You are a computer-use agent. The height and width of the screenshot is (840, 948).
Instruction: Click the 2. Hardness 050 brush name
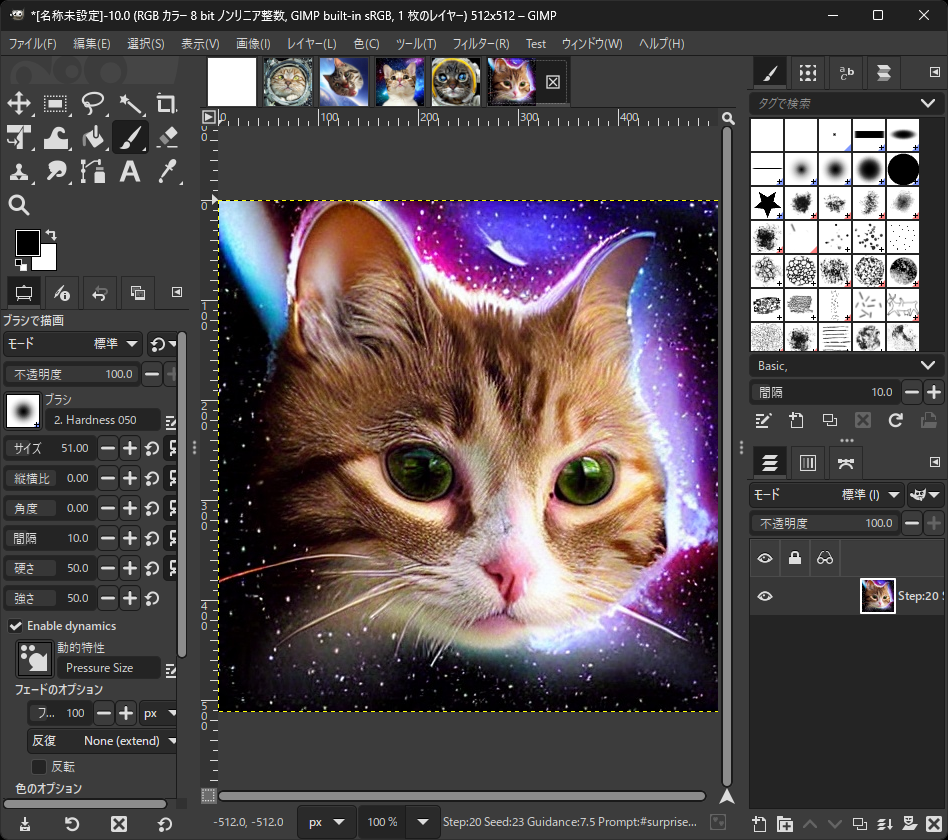click(96, 420)
